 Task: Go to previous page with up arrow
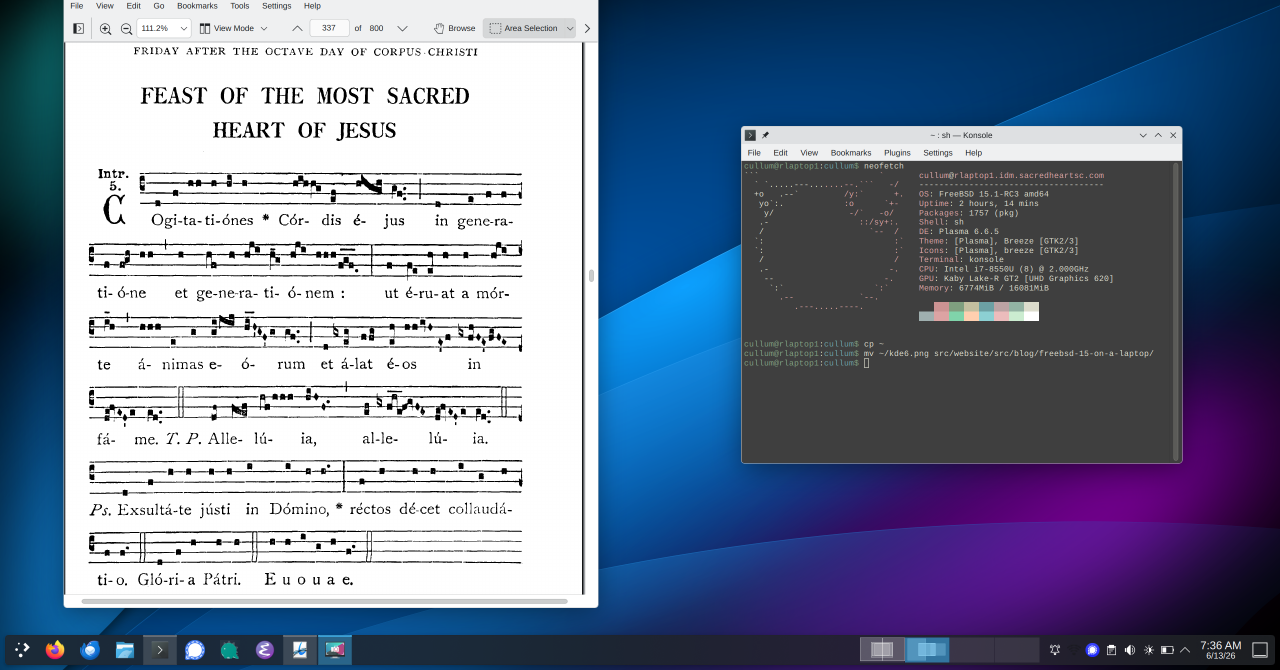[297, 28]
